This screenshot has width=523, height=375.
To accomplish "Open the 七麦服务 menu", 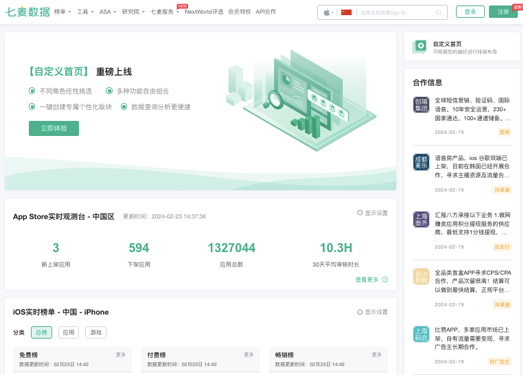I will (164, 12).
